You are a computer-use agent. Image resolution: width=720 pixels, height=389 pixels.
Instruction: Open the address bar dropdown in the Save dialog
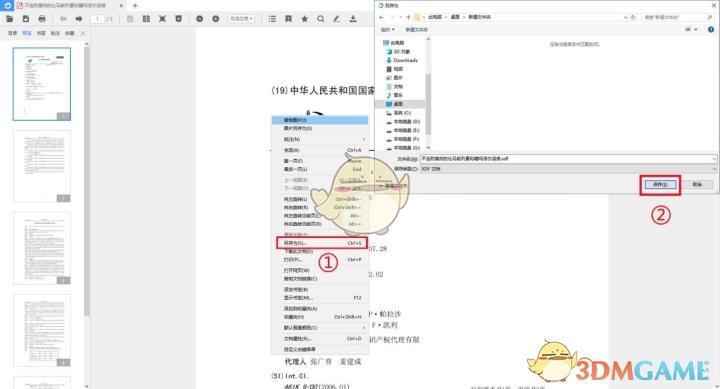[x=626, y=17]
